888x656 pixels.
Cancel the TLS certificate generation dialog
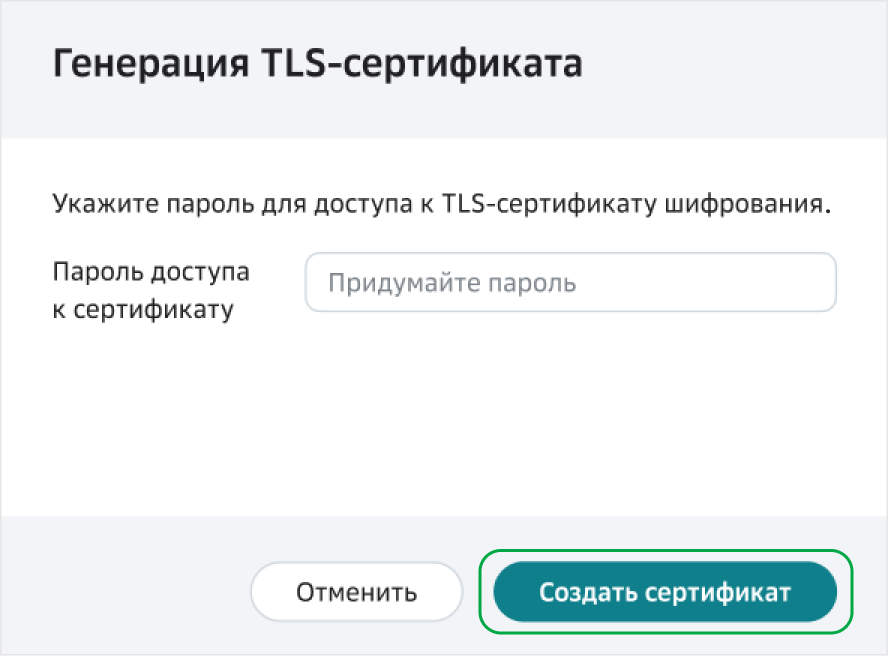pos(356,592)
